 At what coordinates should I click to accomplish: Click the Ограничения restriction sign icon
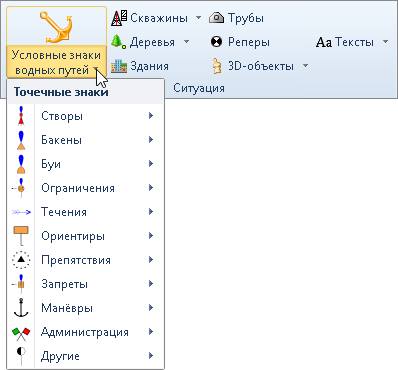[19, 188]
